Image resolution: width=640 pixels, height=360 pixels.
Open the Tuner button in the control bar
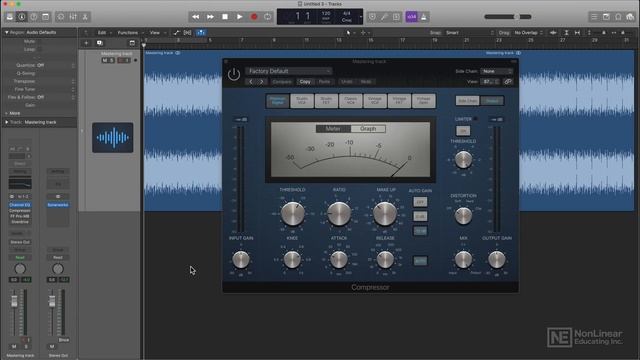384,17
